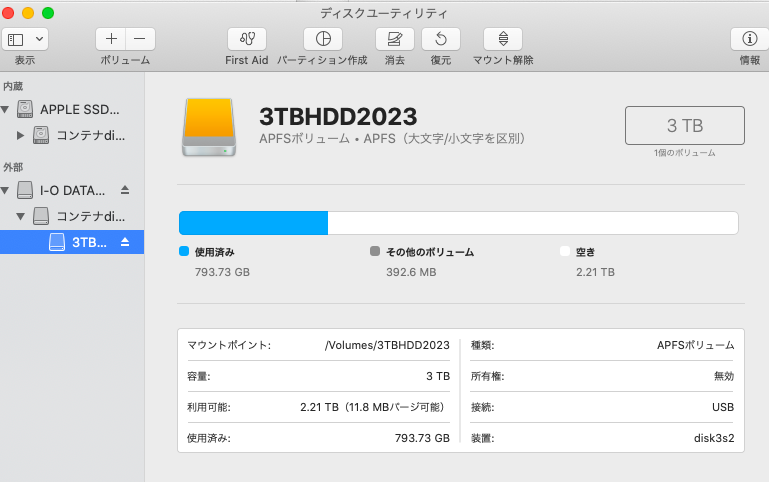Open the sidebar view toggle button

click(16, 39)
